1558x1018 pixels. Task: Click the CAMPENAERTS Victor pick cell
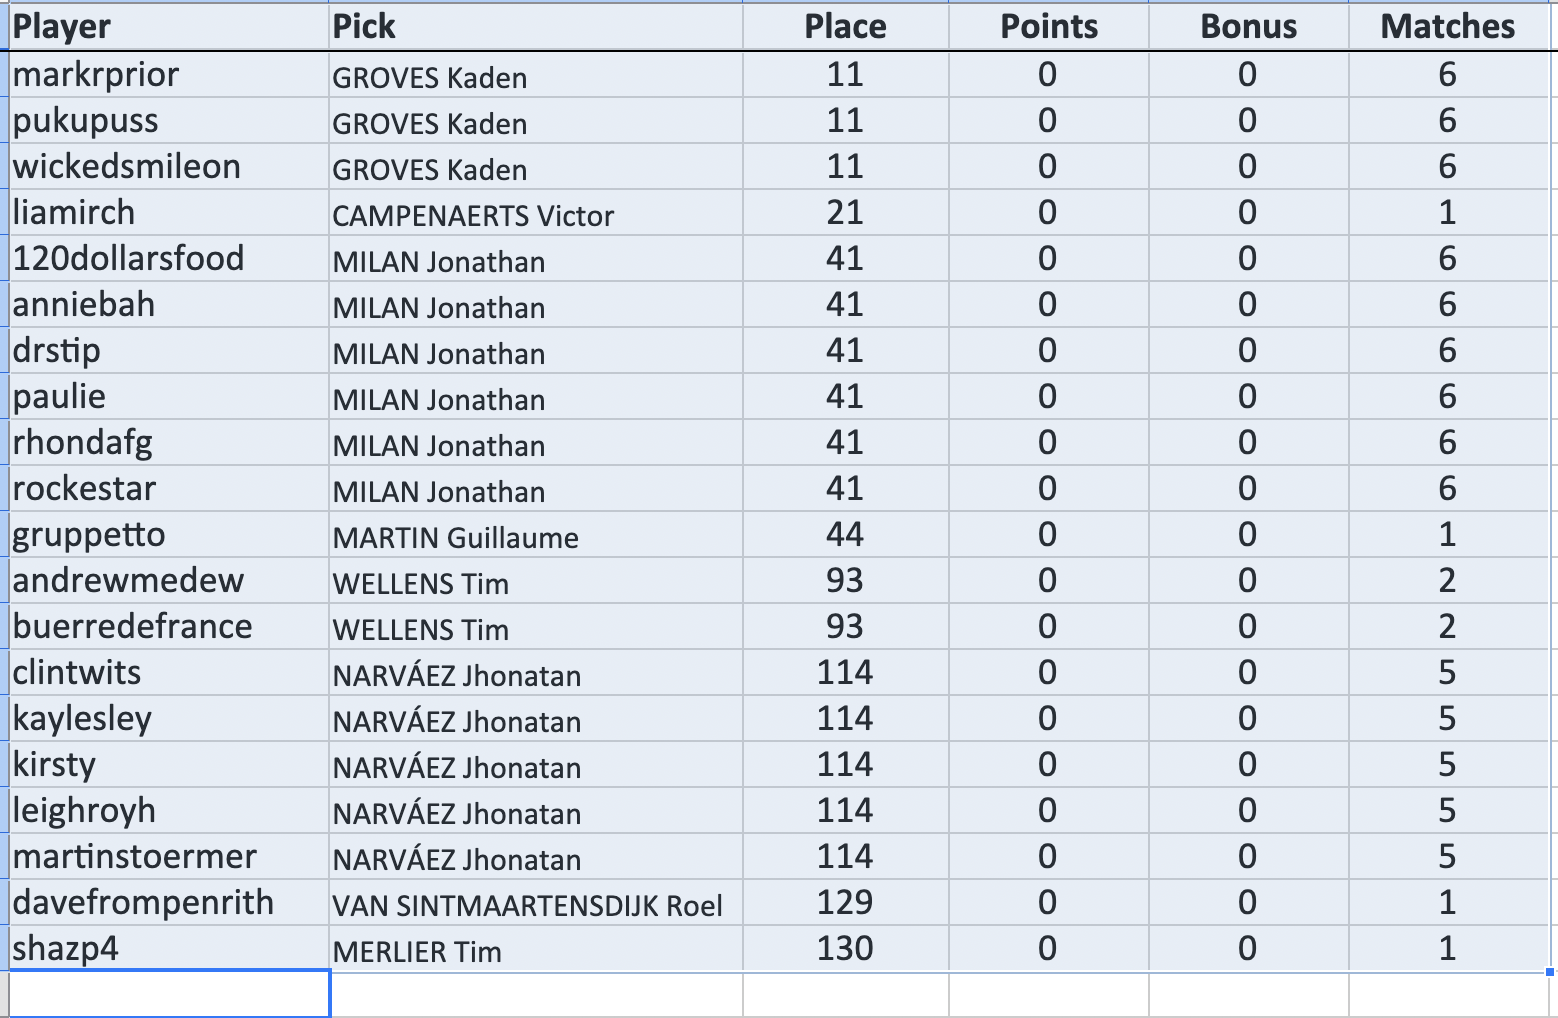[x=536, y=213]
